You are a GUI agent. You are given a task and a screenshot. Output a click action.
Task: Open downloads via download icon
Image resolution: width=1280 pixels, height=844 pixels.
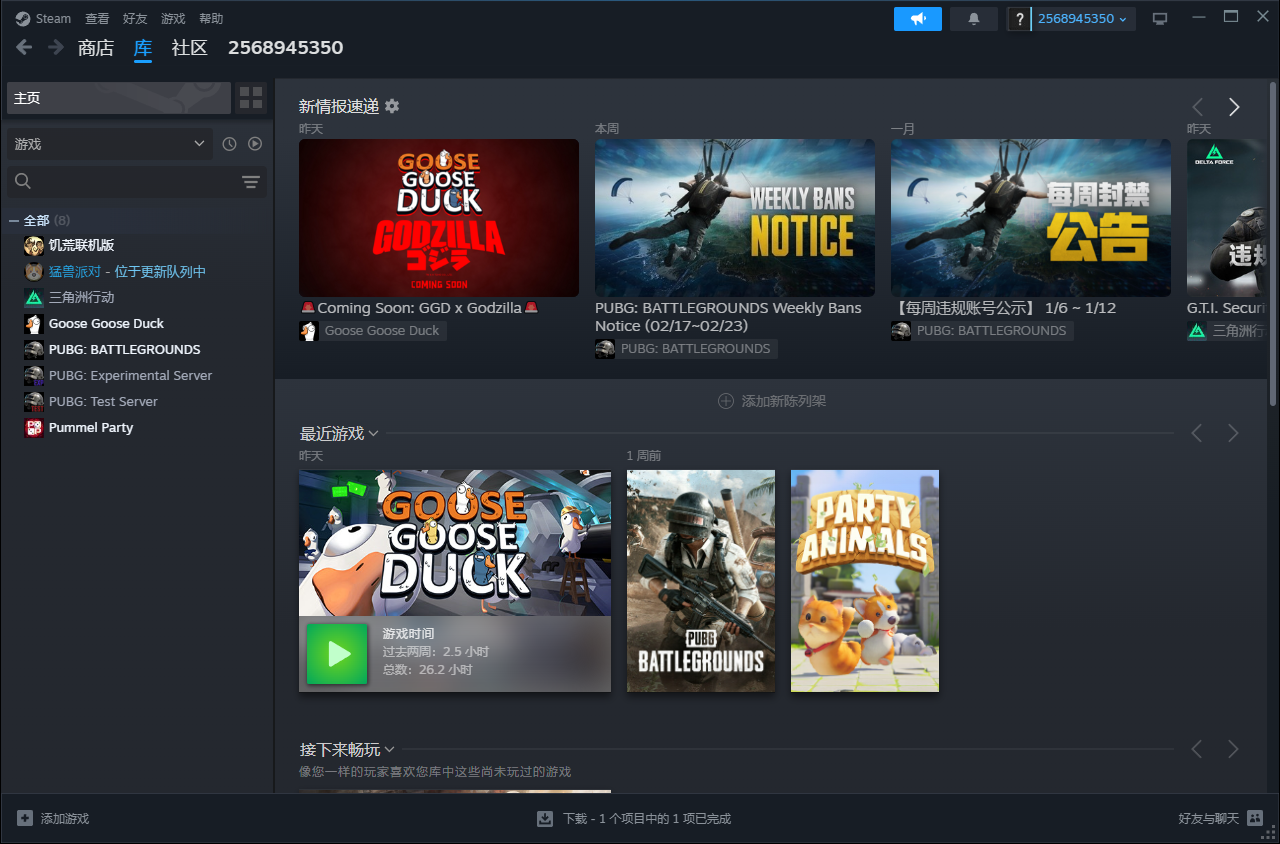[545, 818]
